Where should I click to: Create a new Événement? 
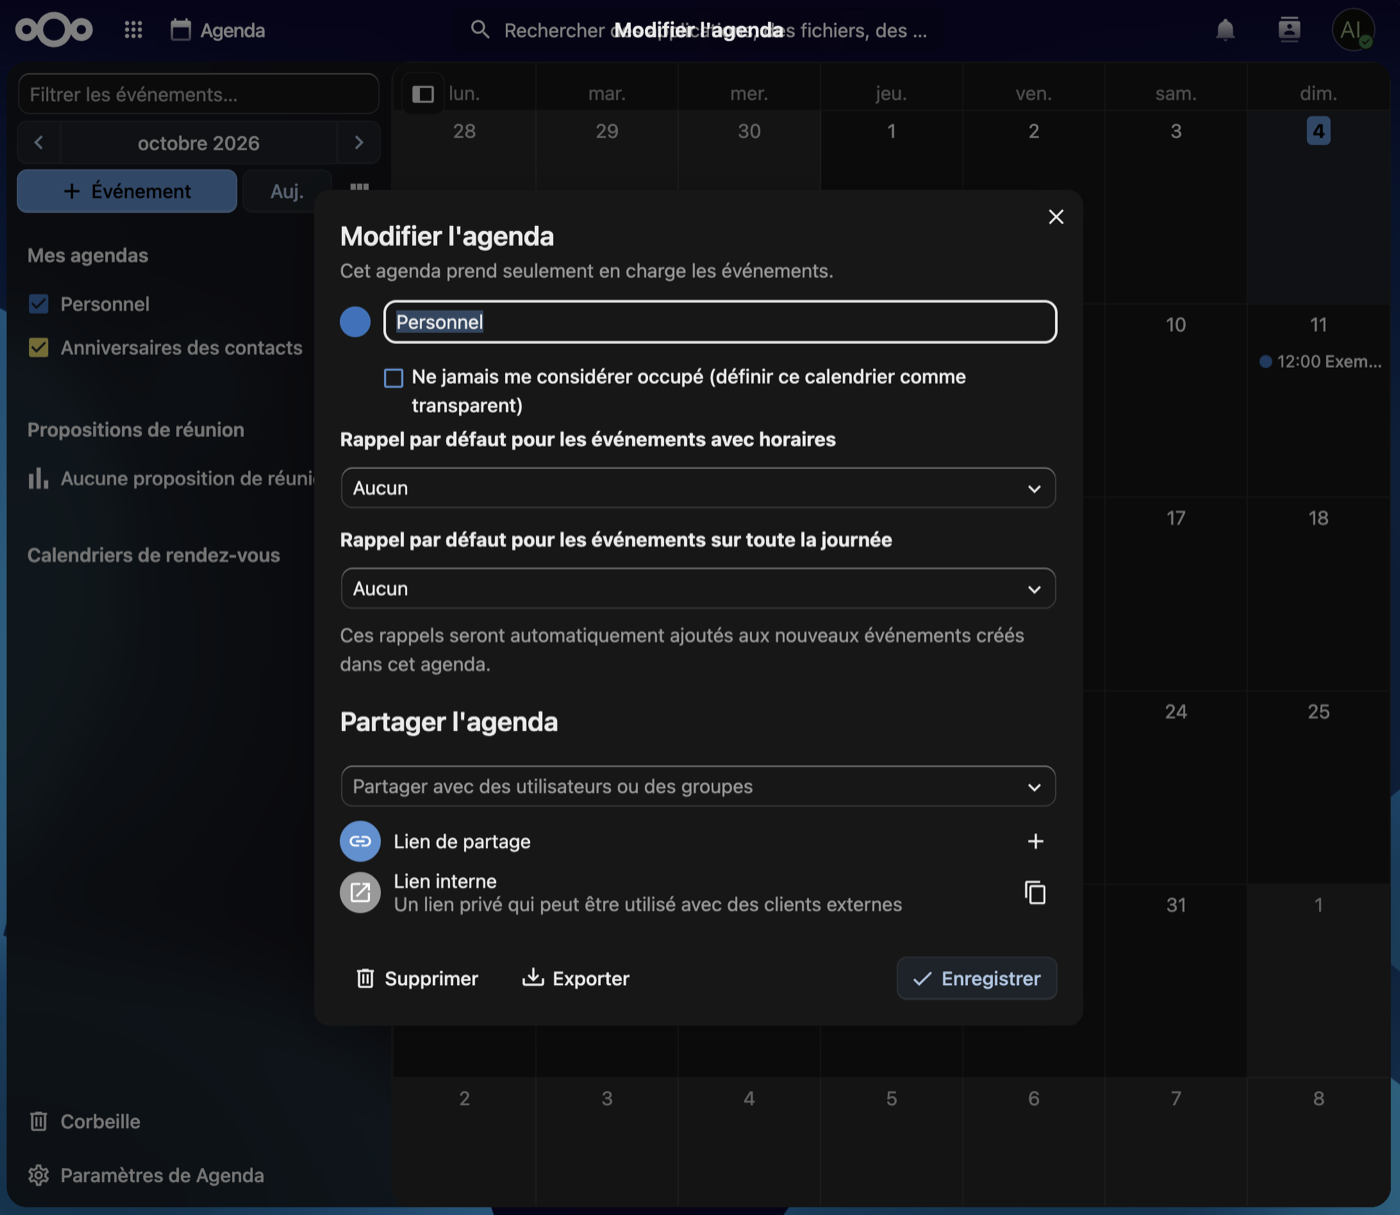127,191
